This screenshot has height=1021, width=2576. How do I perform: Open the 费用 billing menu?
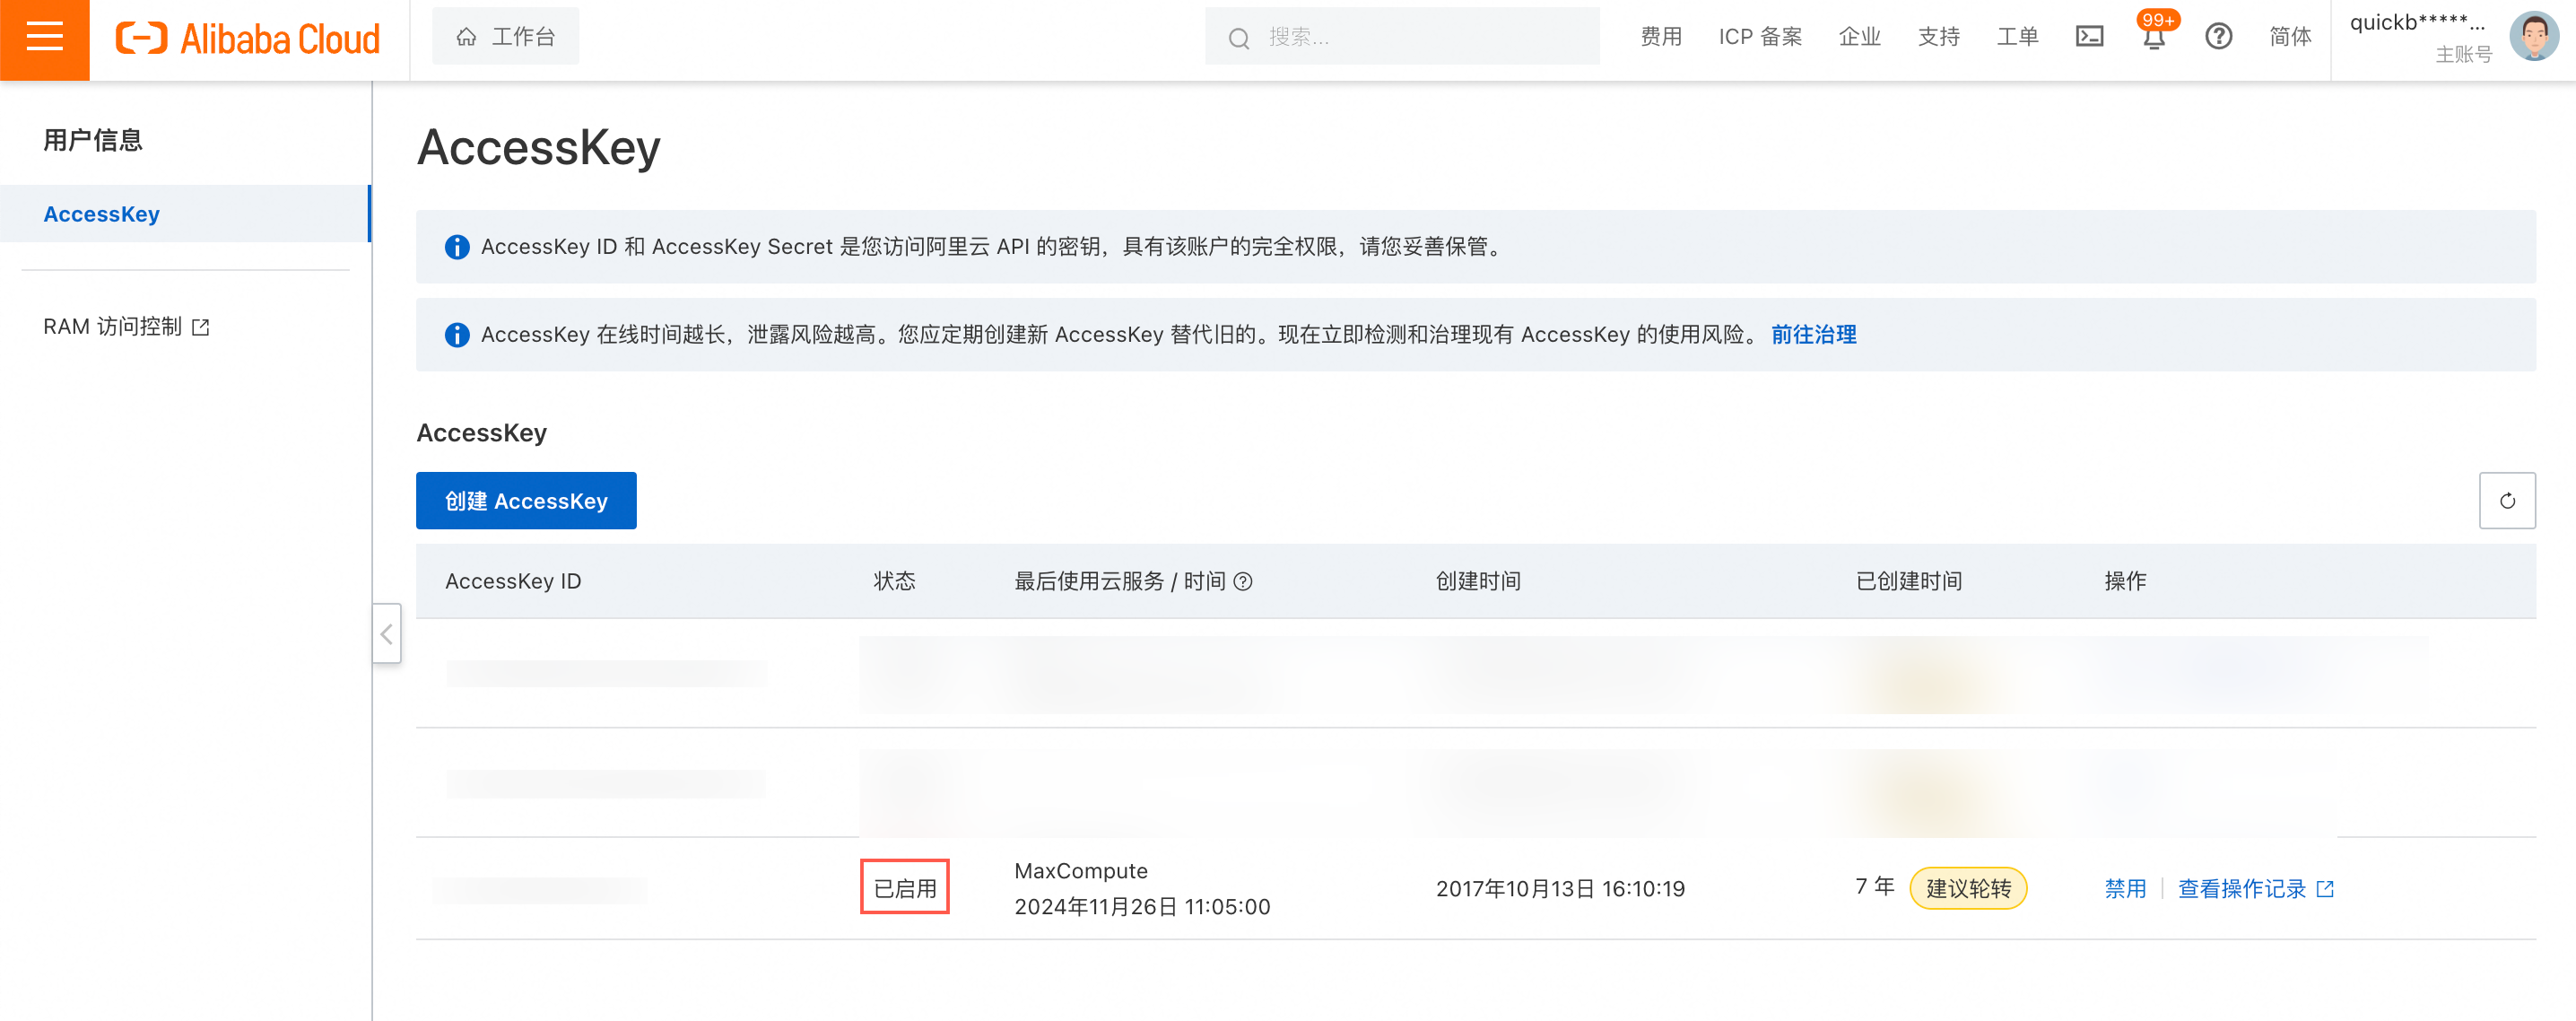pyautogui.click(x=1660, y=37)
